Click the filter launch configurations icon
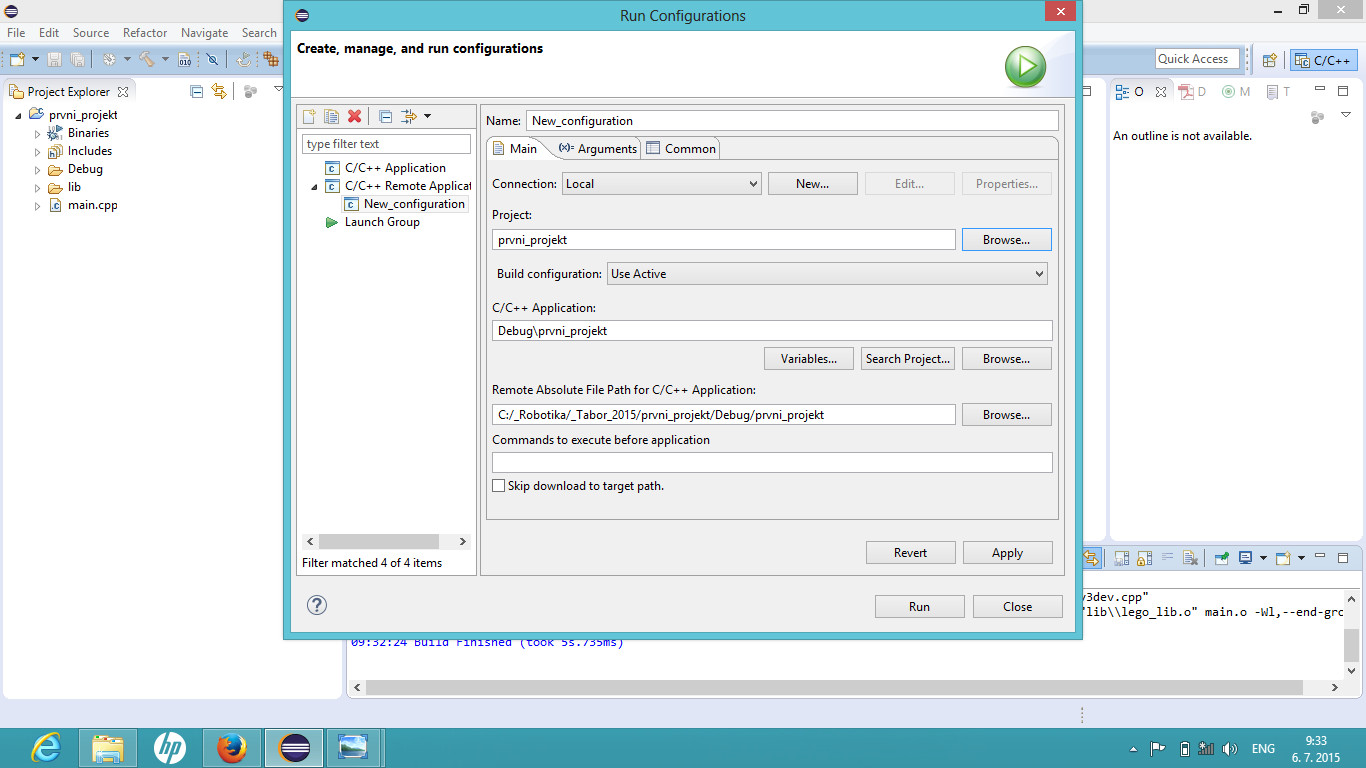The width and height of the screenshot is (1366, 768). (410, 117)
